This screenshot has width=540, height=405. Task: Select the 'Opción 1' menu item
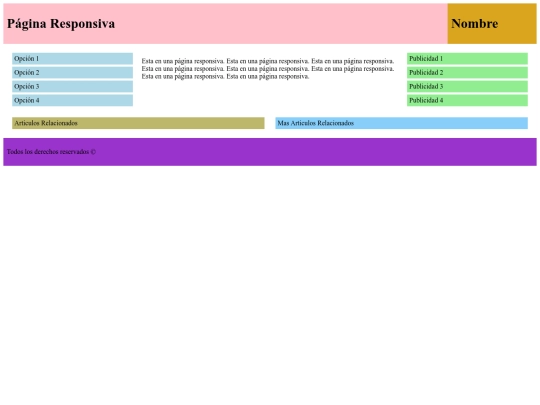click(x=72, y=59)
